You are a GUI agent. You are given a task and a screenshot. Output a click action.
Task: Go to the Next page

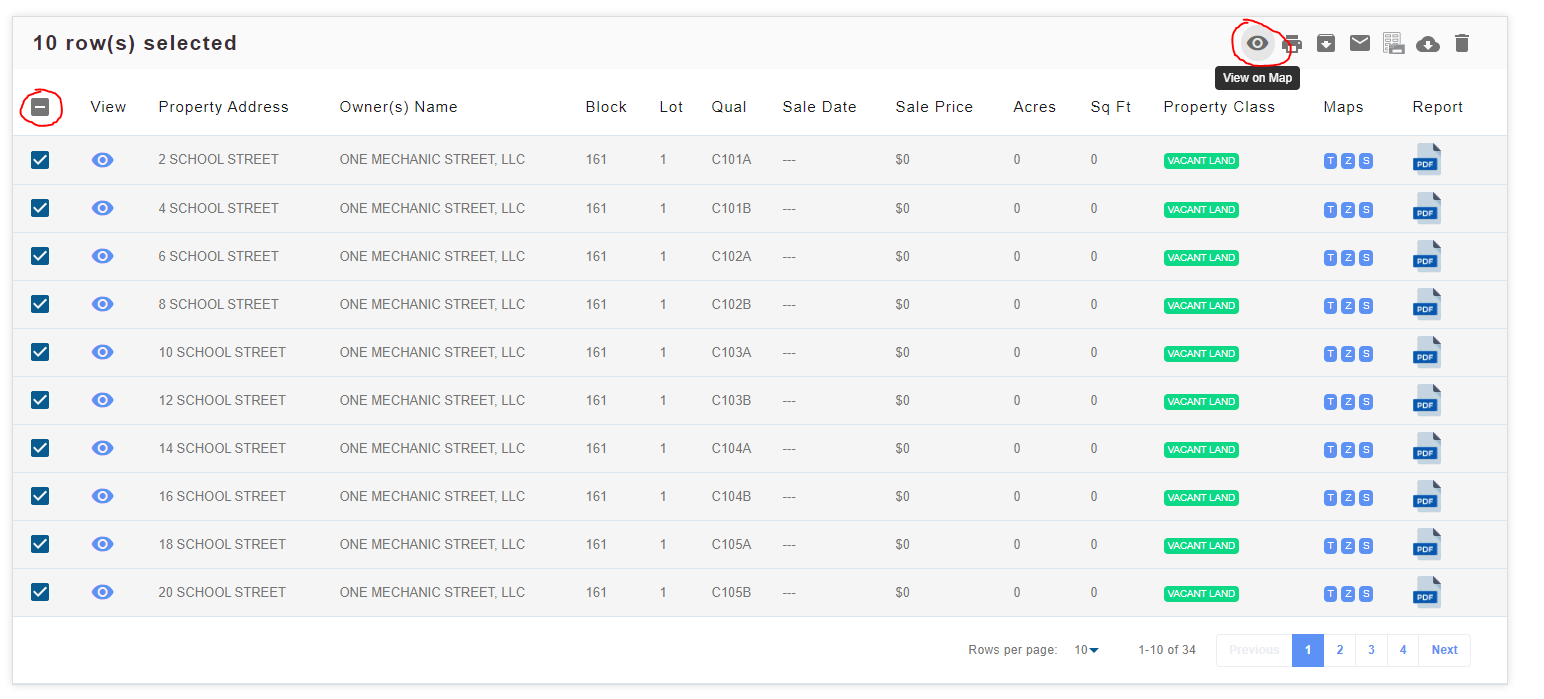[x=1444, y=650]
